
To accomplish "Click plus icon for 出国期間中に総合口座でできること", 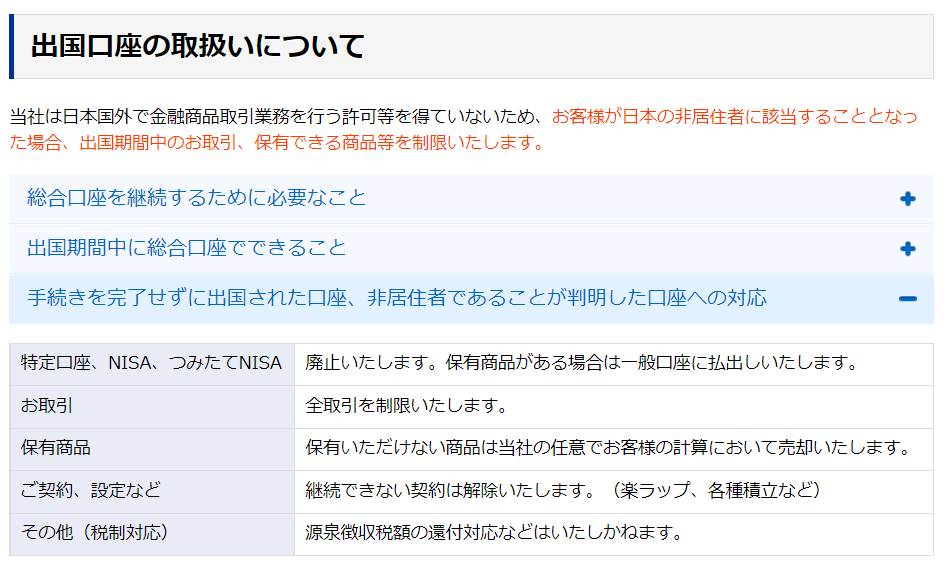I will click(908, 249).
